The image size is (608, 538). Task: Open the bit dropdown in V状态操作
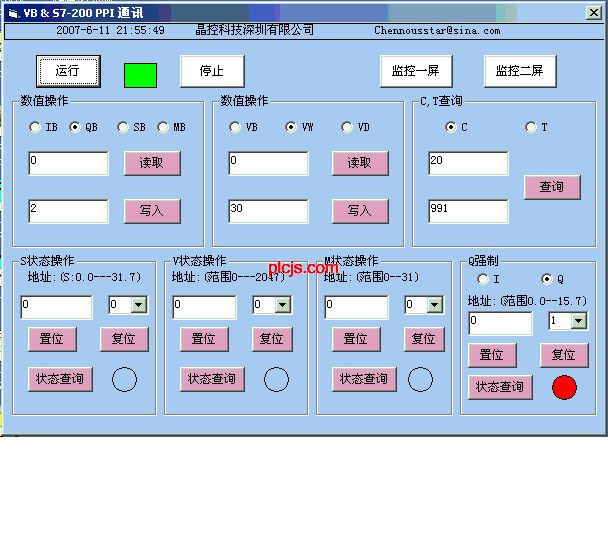(283, 305)
